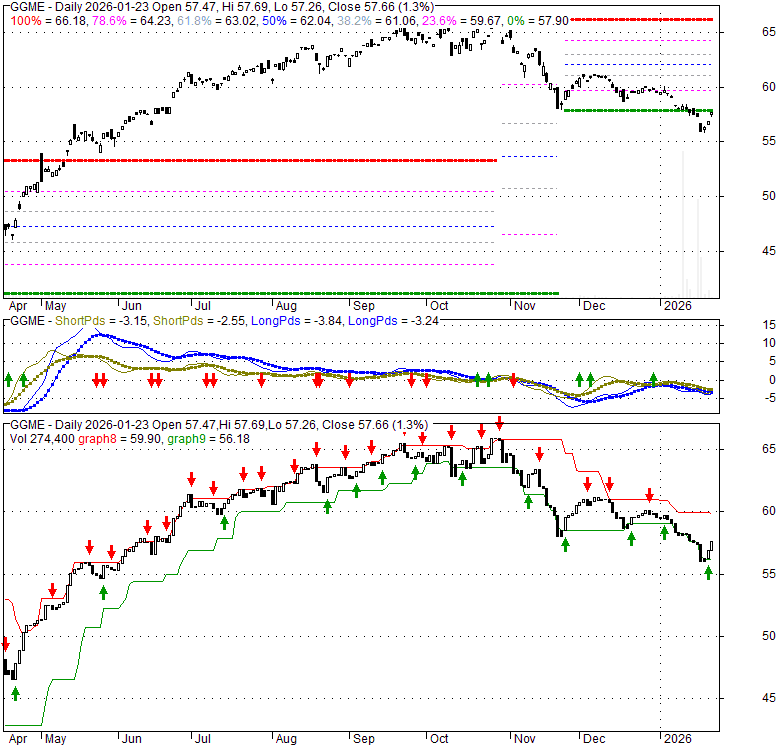Click the GGME Daily header of the top chart
The image size is (780, 745).
coord(222,7)
